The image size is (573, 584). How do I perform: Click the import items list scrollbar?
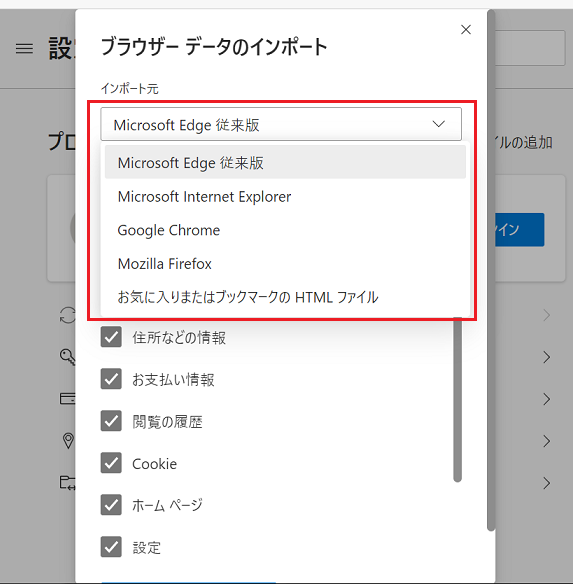tap(458, 400)
